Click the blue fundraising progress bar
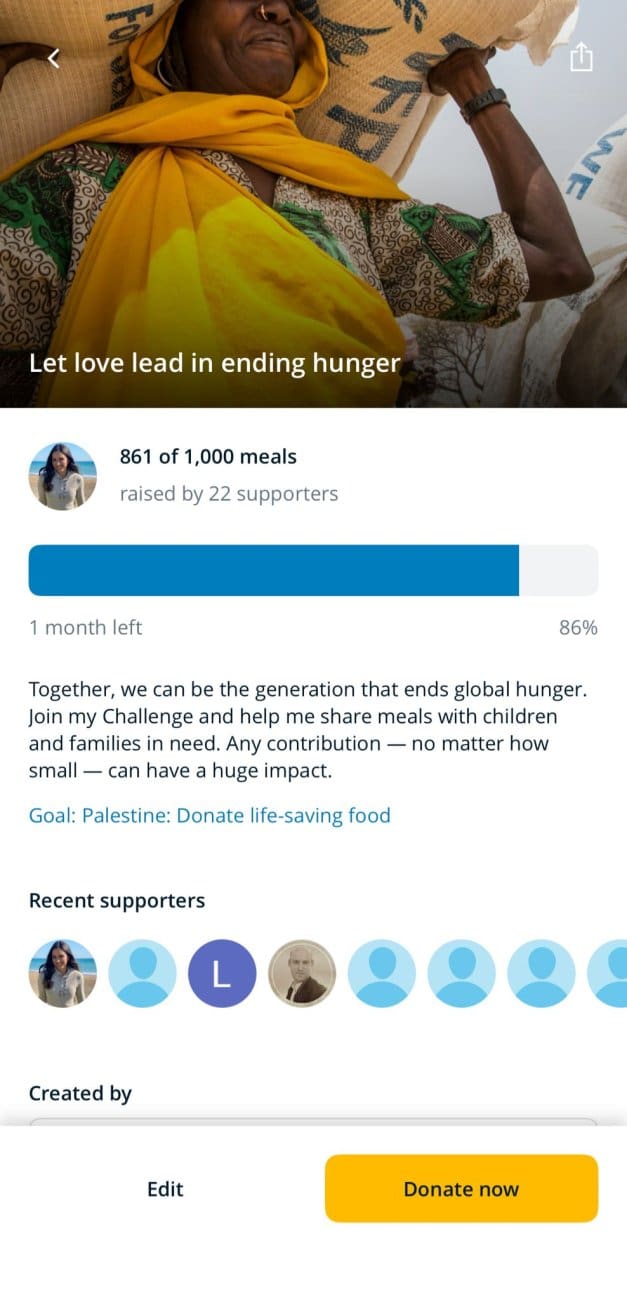This screenshot has width=627, height=1300. (x=273, y=570)
